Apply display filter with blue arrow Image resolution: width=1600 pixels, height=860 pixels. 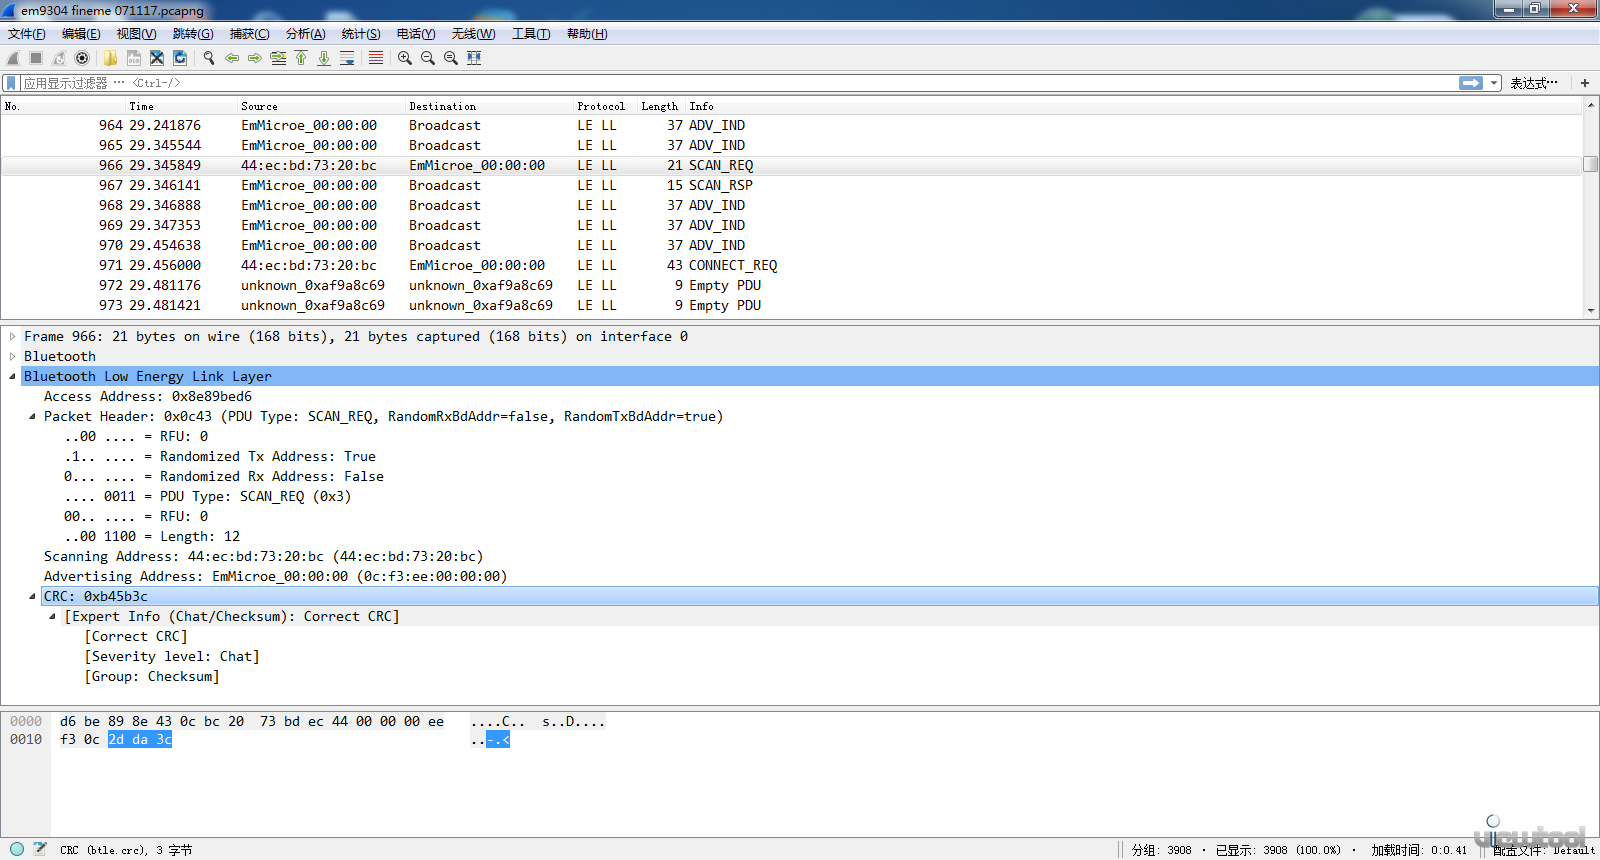point(1471,83)
